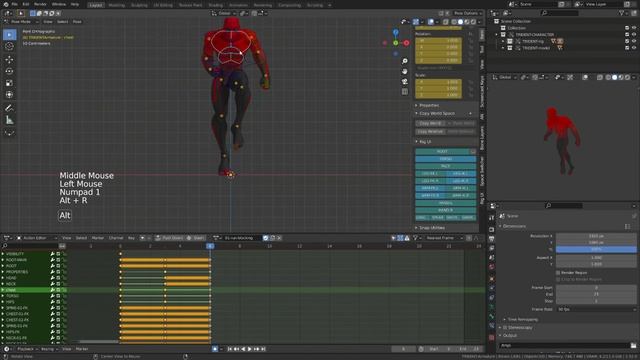The image size is (640, 360).
Task: Switch to the Animation workspace tab
Action: tap(238, 5)
